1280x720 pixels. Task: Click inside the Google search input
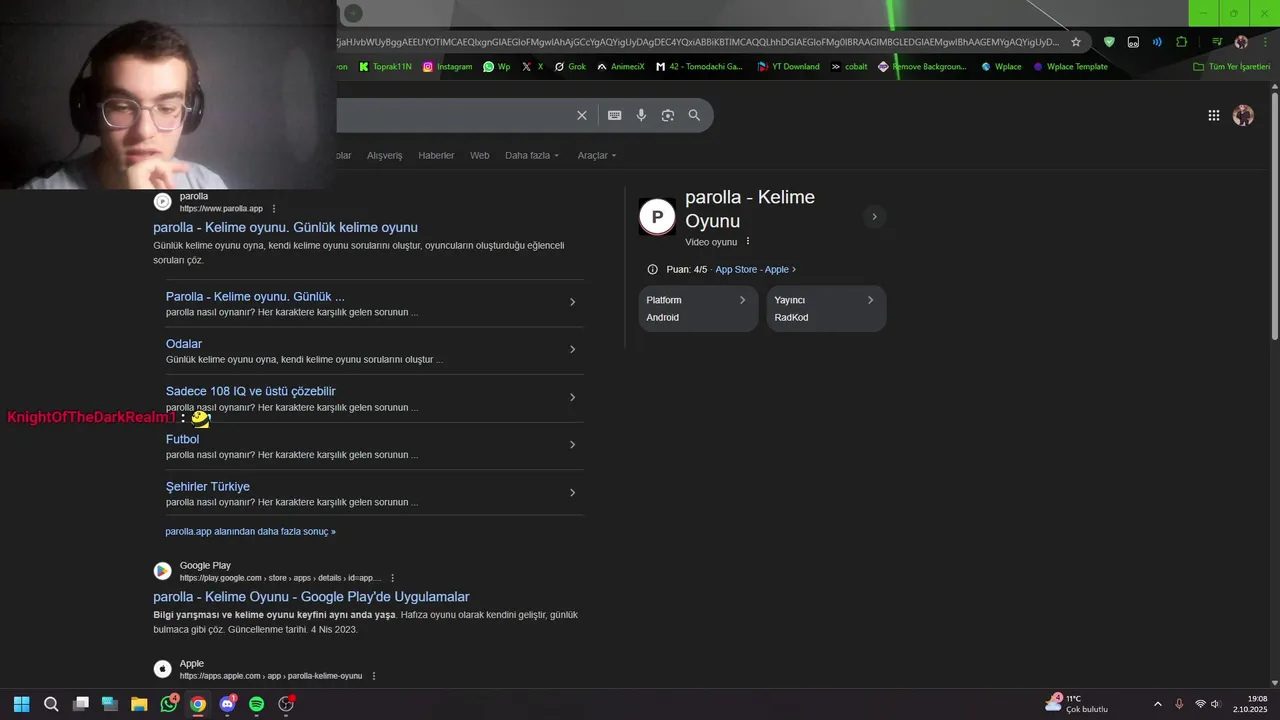(x=450, y=115)
